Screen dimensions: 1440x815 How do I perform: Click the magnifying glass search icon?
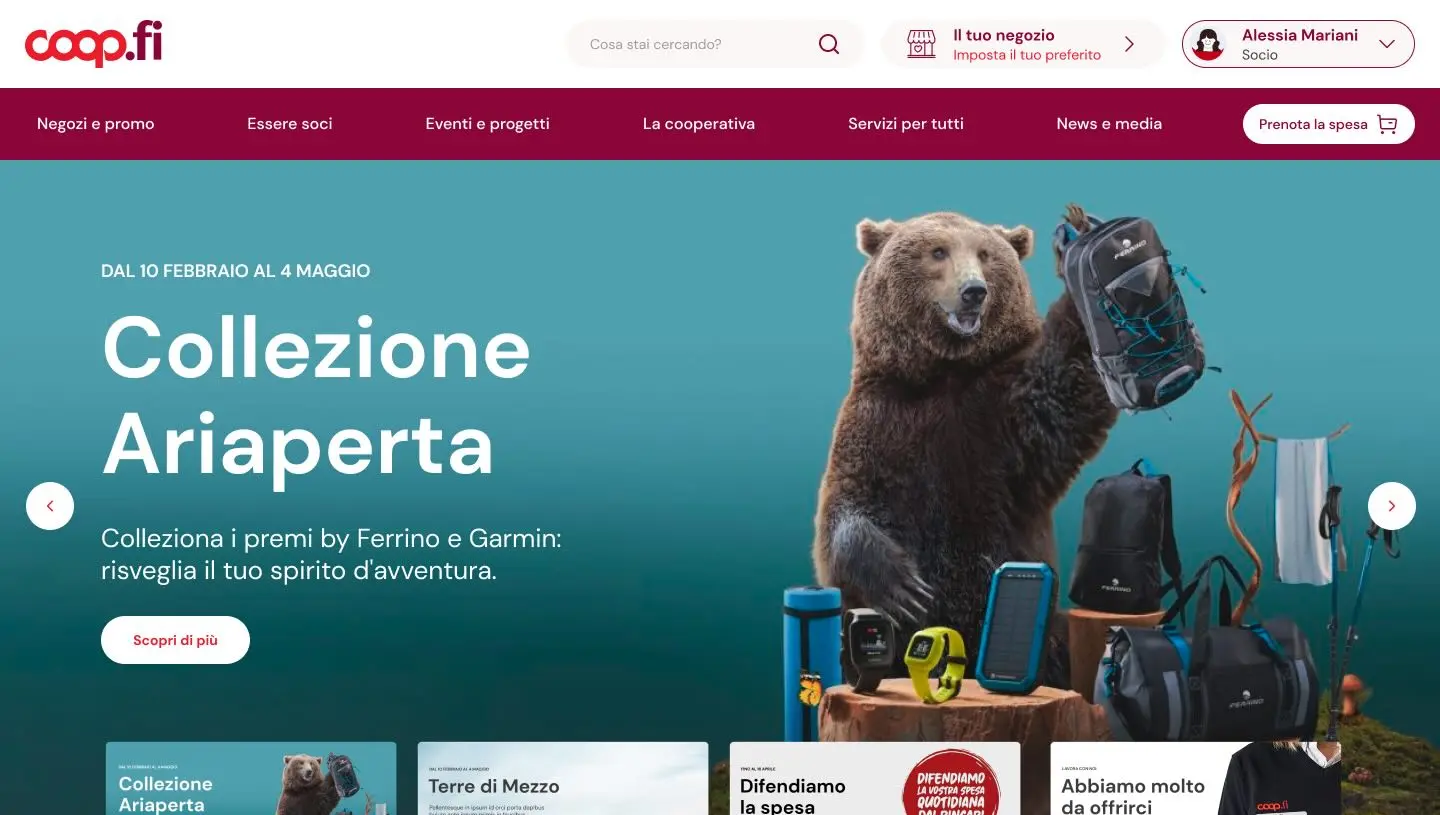click(x=829, y=44)
